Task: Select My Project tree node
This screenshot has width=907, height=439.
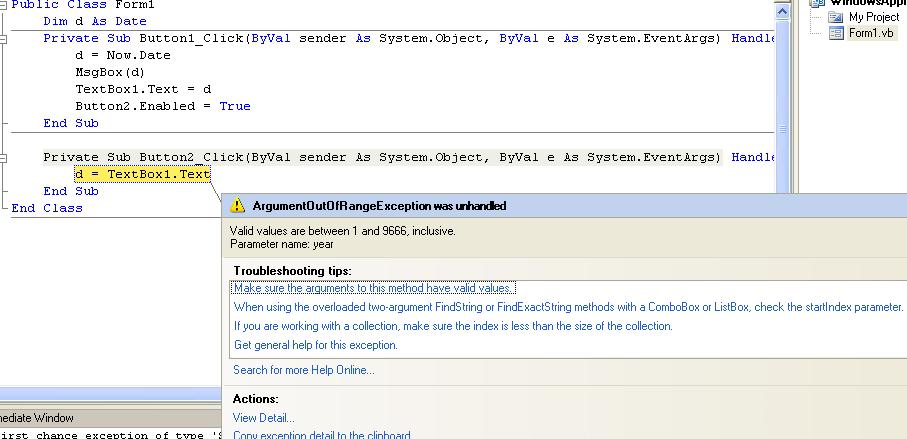Action: point(873,17)
